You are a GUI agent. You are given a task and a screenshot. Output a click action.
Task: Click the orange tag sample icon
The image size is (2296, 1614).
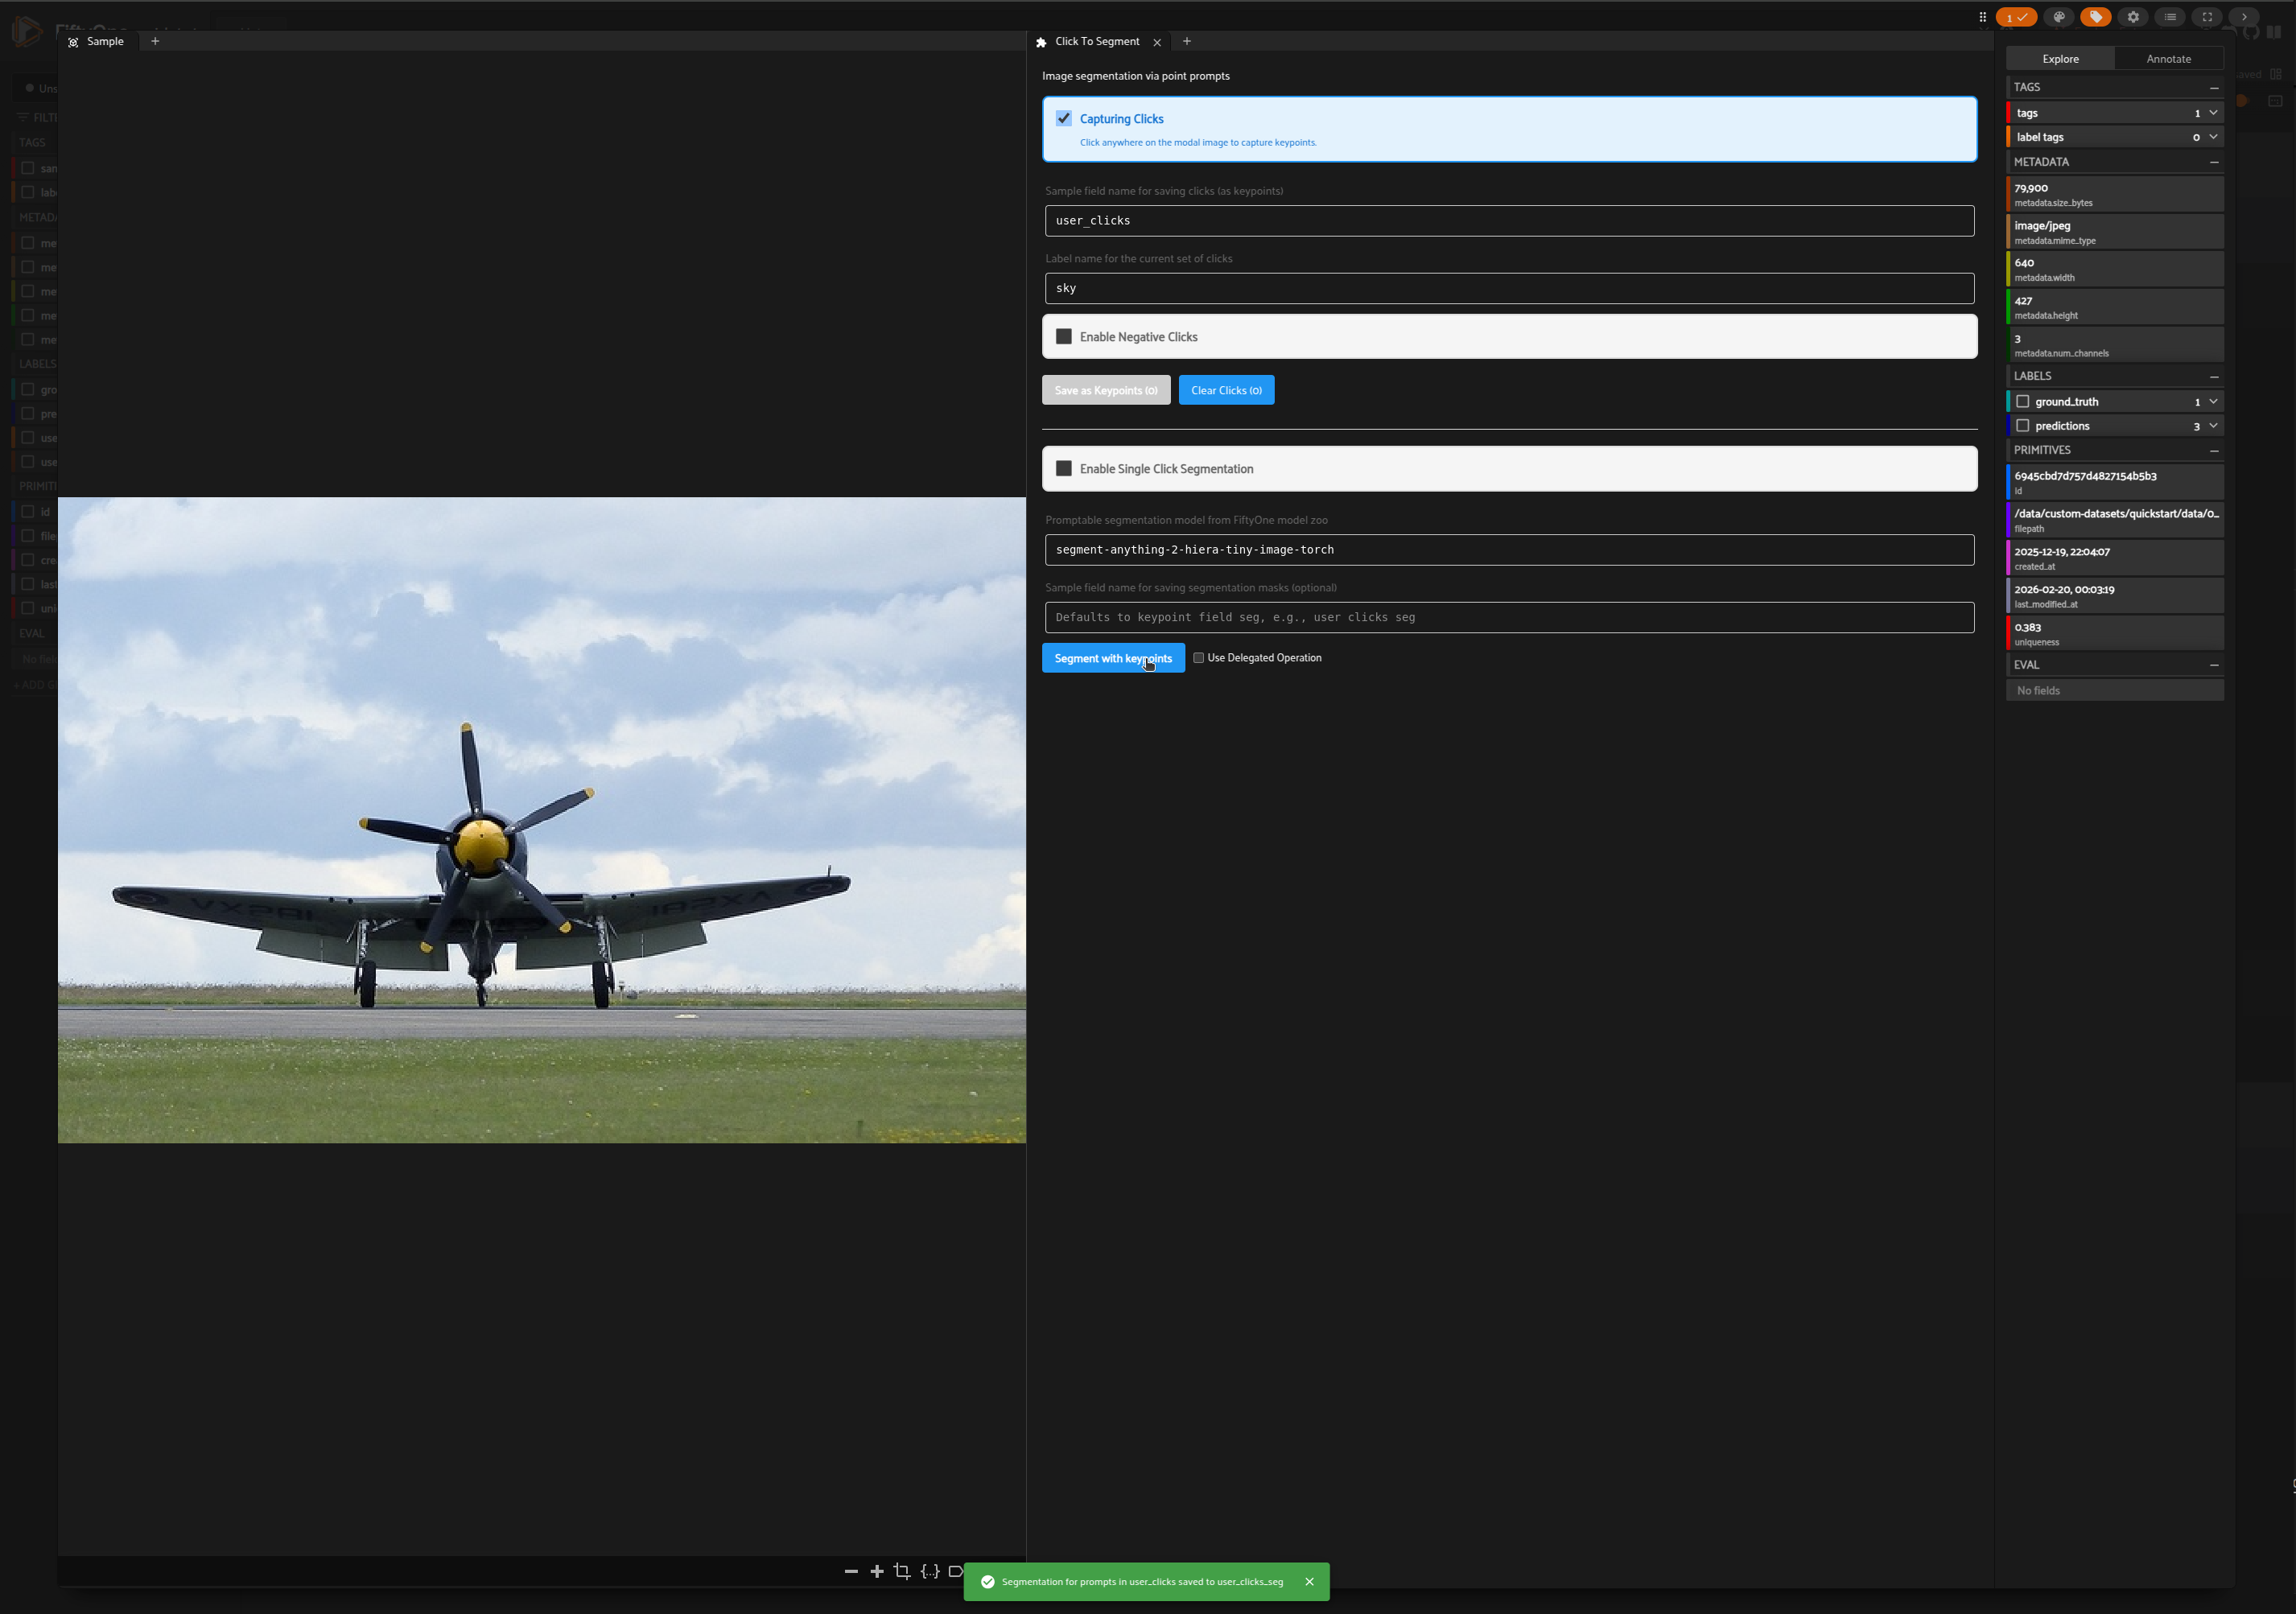coord(2095,17)
